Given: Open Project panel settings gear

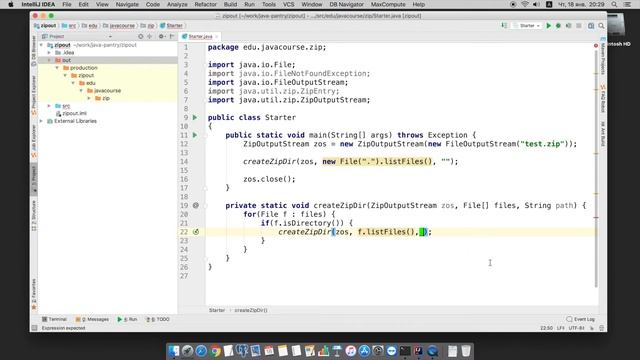Looking at the screenshot, I should 161,36.
